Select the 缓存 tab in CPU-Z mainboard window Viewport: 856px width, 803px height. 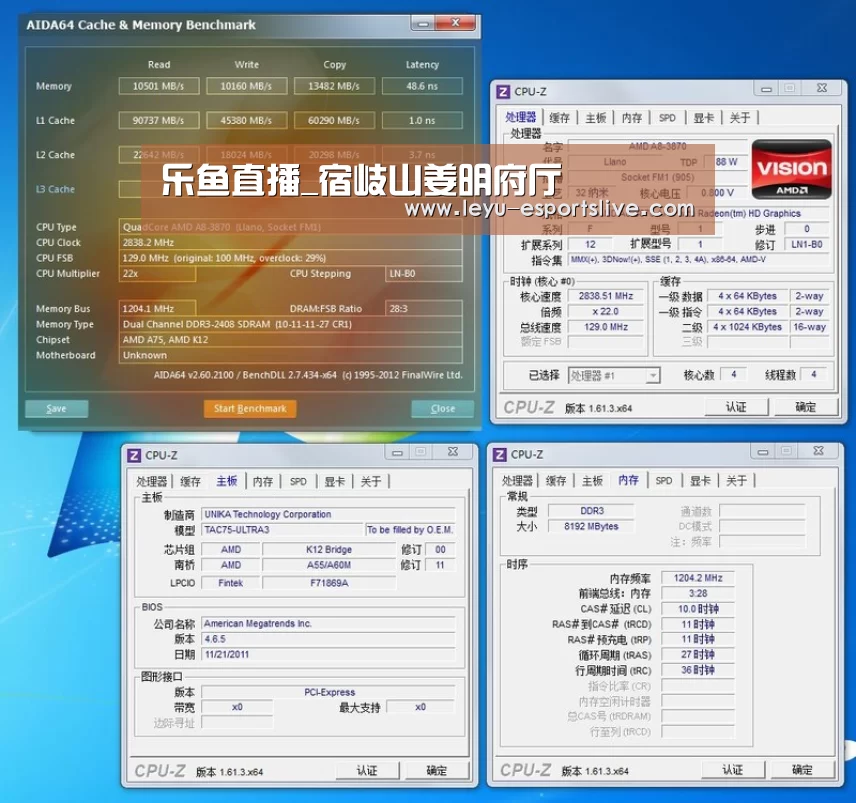pos(190,481)
